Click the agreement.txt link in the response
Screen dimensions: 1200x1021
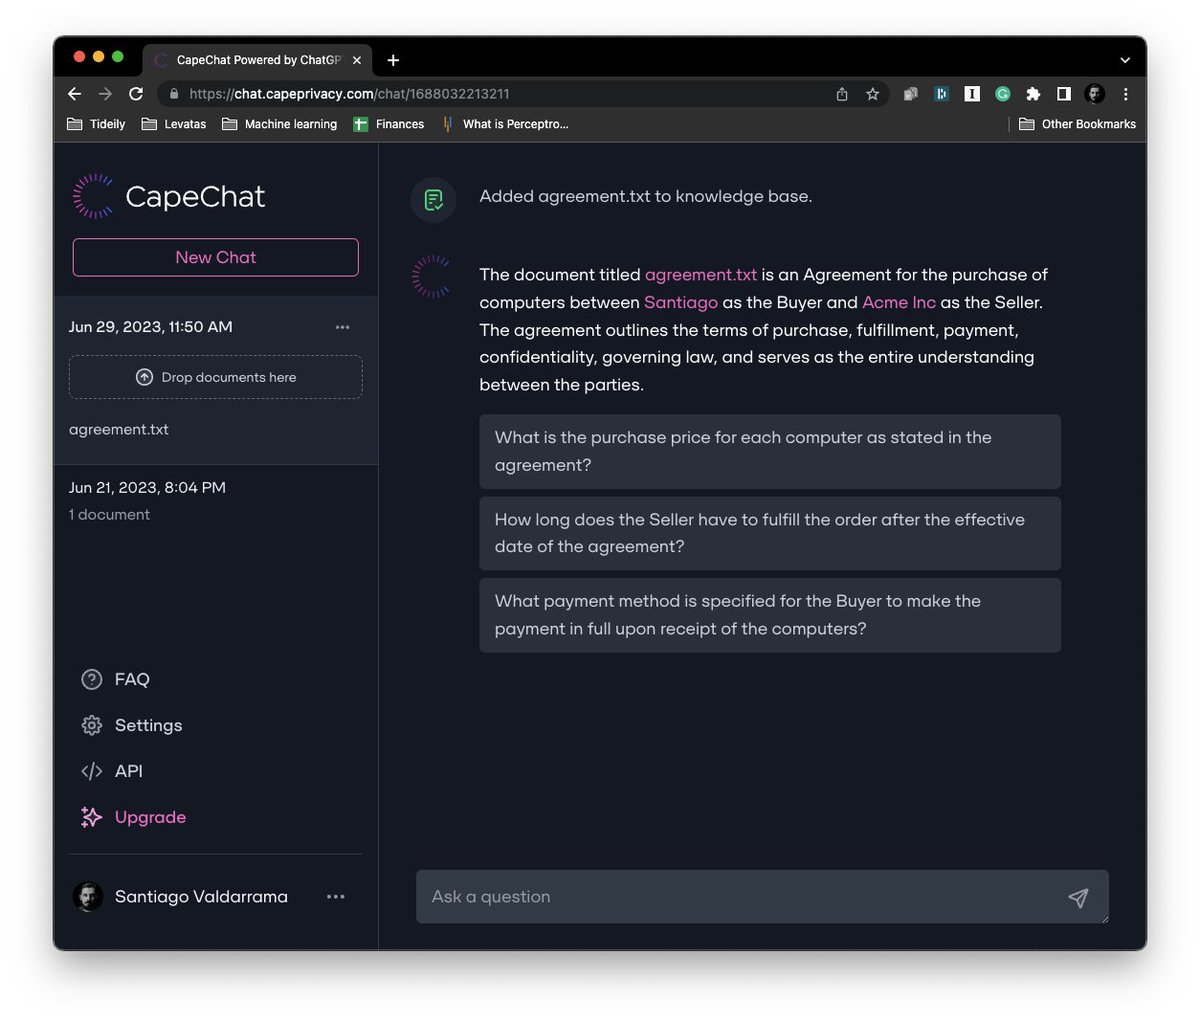(x=701, y=274)
